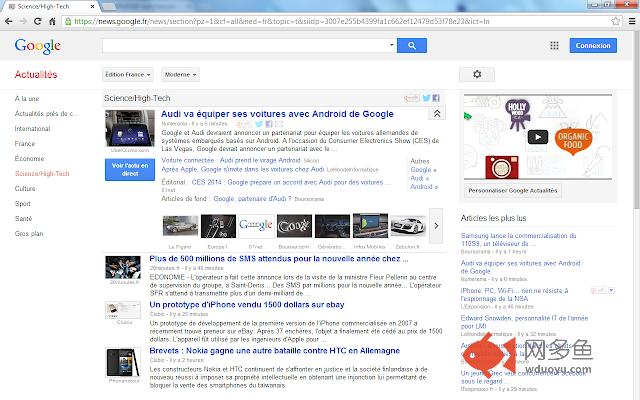Reload the page with the refresh icon
Viewport: 640px width, 400px height.
click(38, 21)
